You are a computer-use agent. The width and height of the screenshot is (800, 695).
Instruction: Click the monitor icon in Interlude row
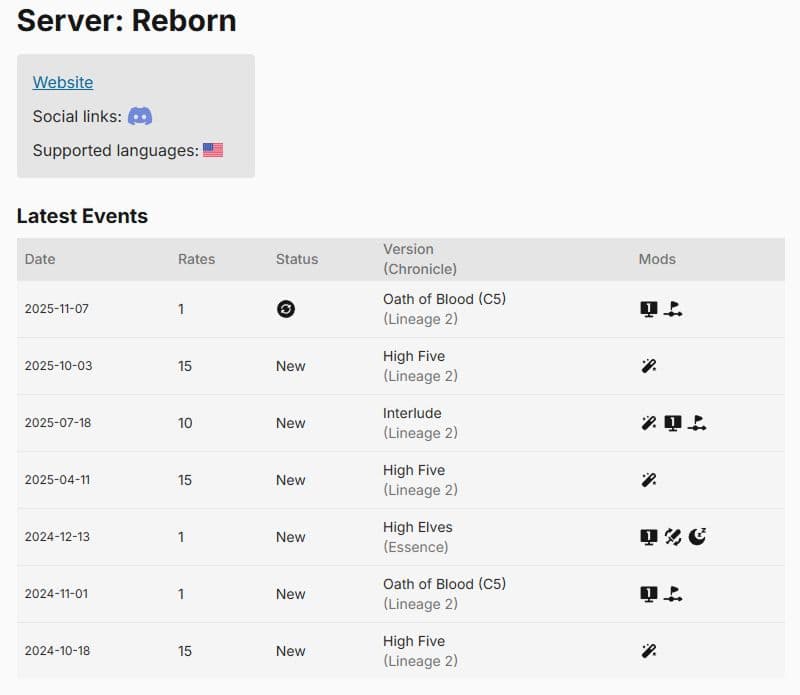point(673,423)
